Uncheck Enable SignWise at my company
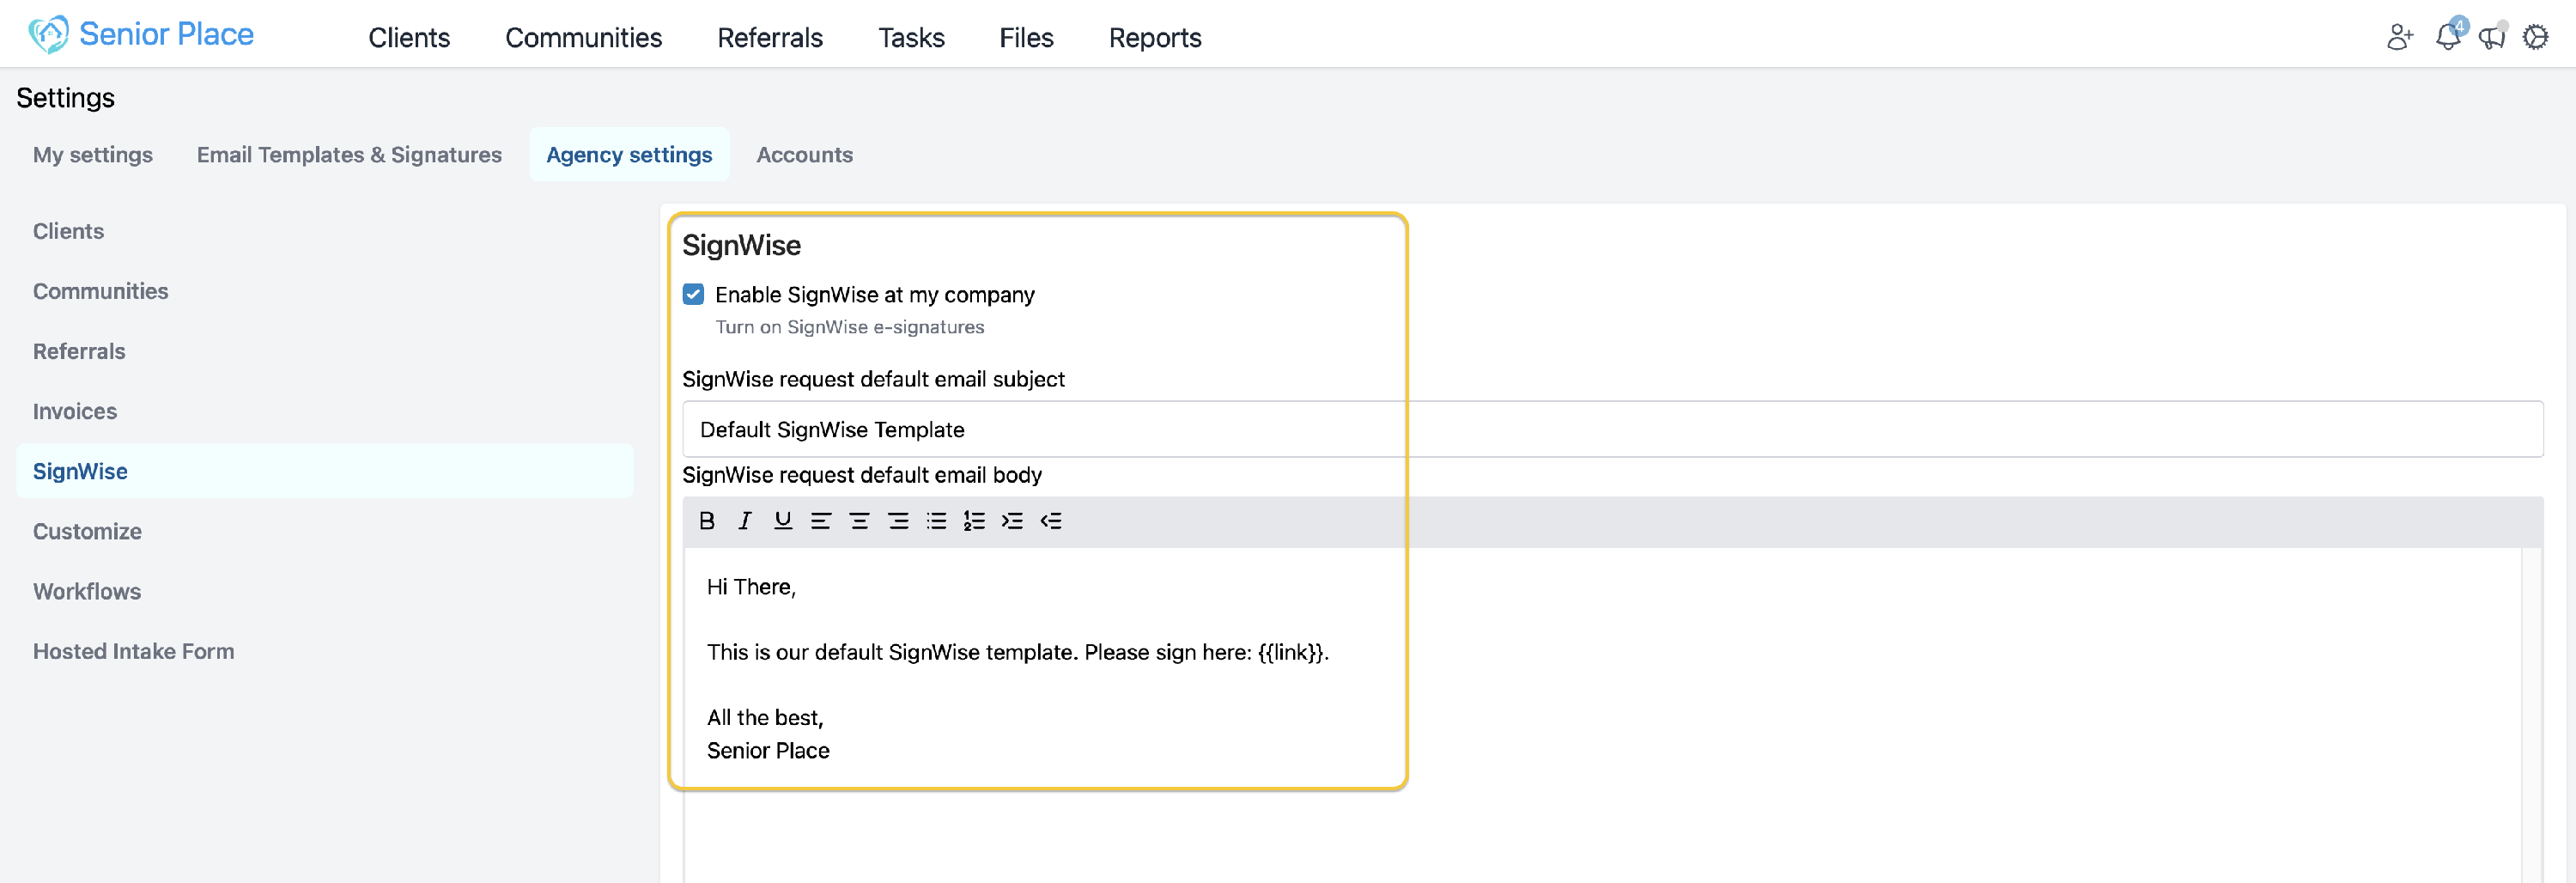Screen dimensions: 2576x883 click(x=693, y=294)
